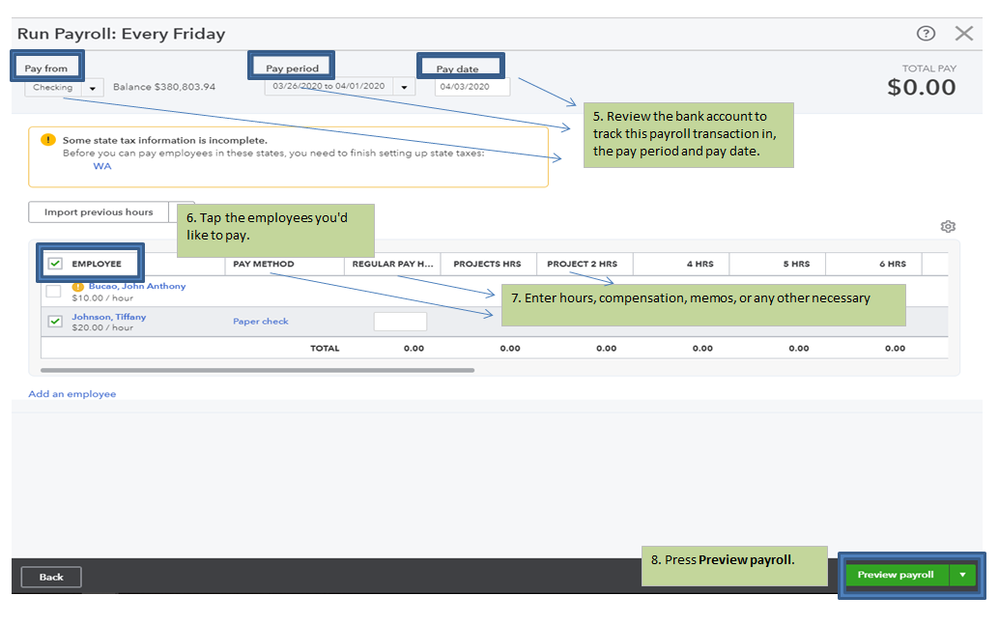
Task: Click the Back button
Action: [51, 577]
